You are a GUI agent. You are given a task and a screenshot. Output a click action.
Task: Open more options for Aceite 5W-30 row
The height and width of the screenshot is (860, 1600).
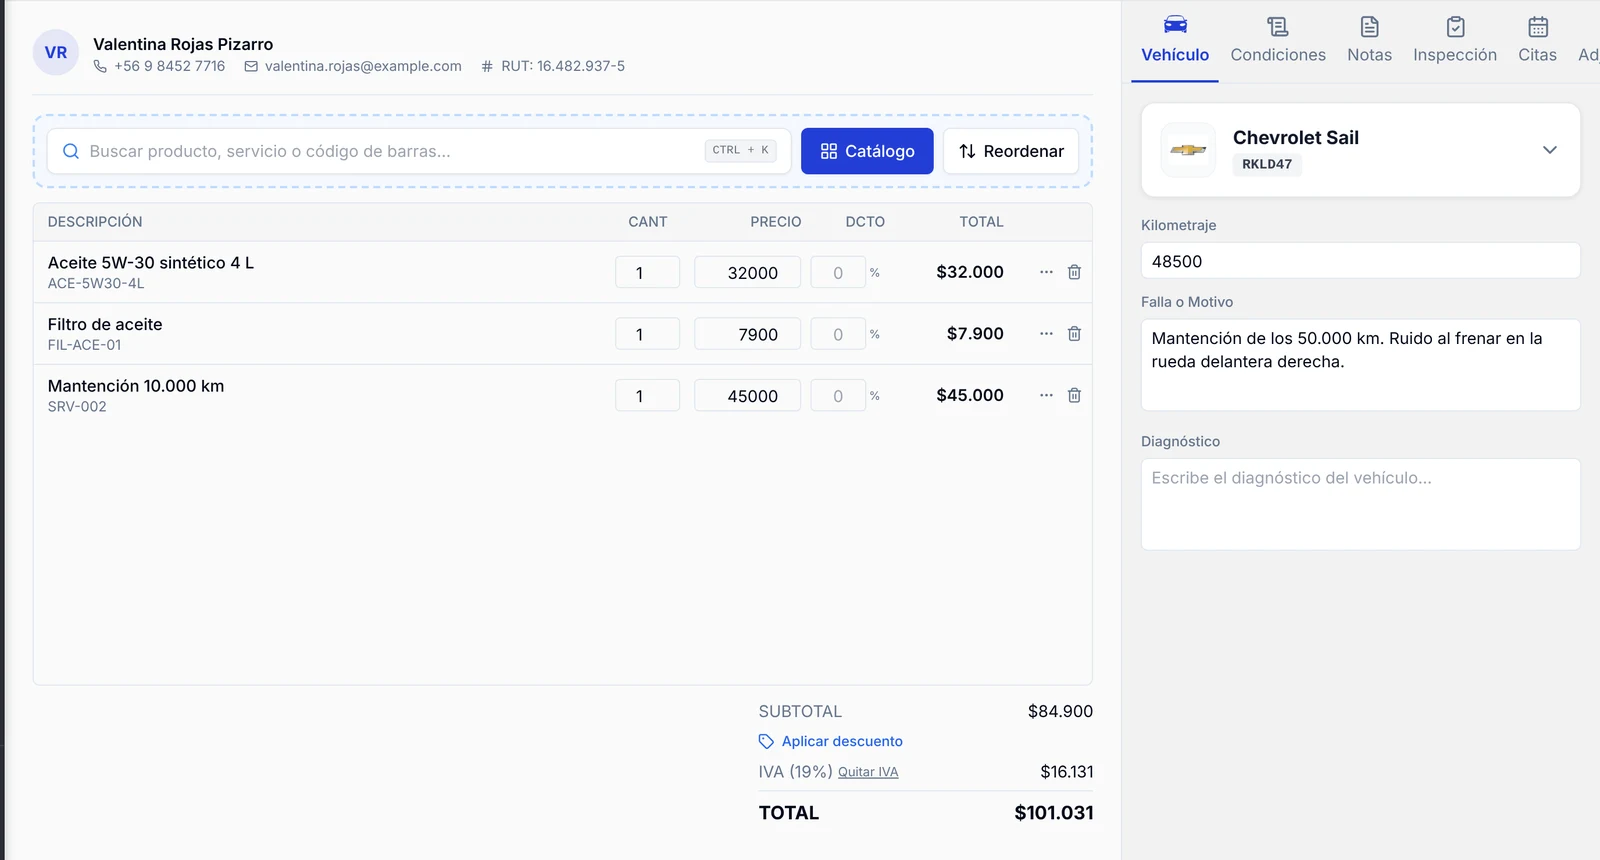pyautogui.click(x=1046, y=272)
